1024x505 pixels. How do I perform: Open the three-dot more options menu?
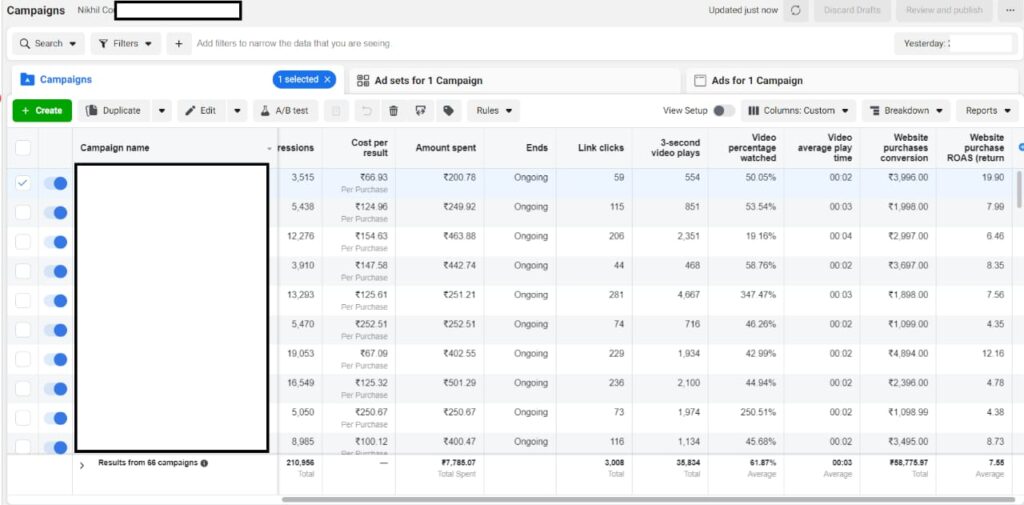pyautogui.click(x=1010, y=10)
